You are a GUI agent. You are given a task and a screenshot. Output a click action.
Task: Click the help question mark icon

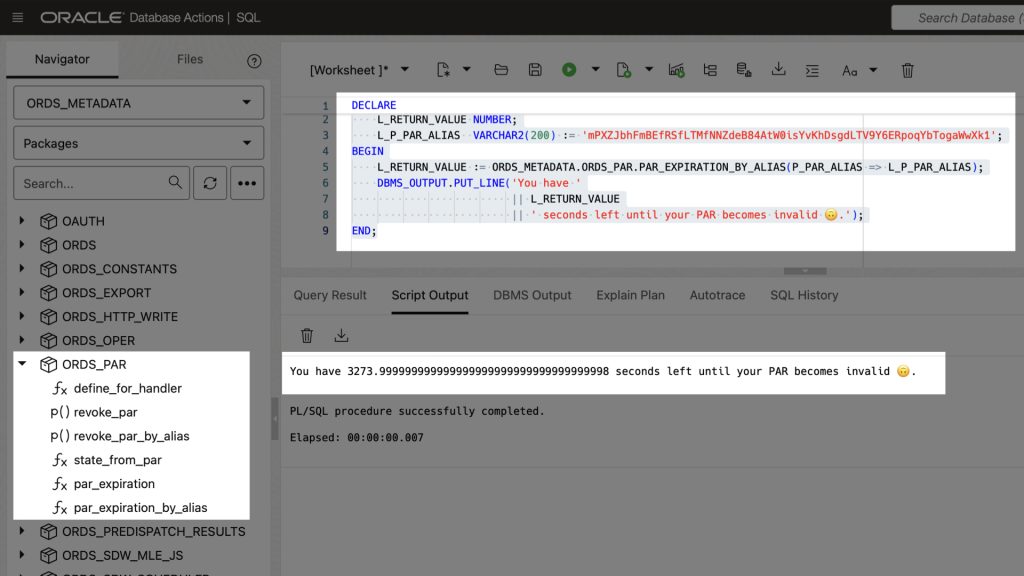pyautogui.click(x=254, y=61)
